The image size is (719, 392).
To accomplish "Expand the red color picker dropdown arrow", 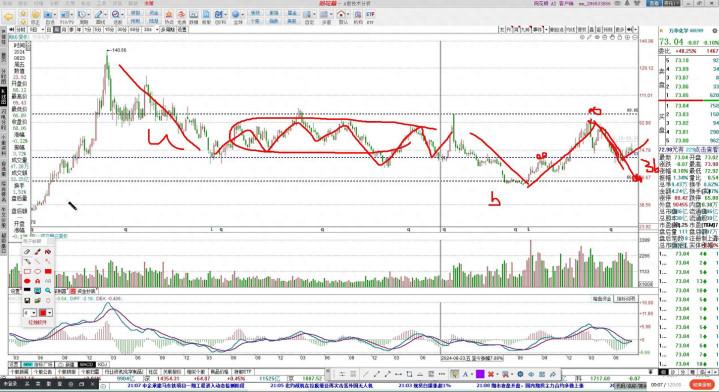I will click(50, 313).
